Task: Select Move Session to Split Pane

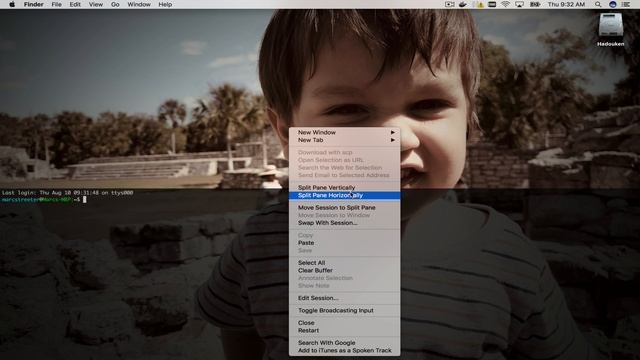Action: tap(344, 207)
